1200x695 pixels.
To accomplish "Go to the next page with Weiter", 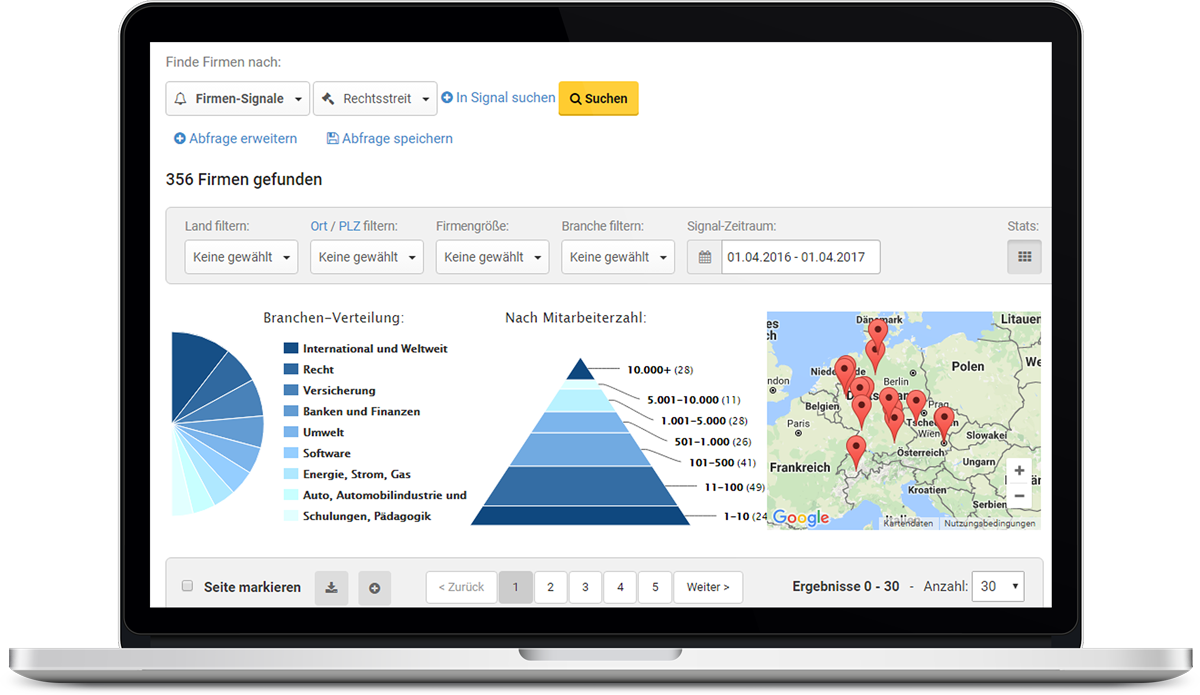I will [708, 588].
